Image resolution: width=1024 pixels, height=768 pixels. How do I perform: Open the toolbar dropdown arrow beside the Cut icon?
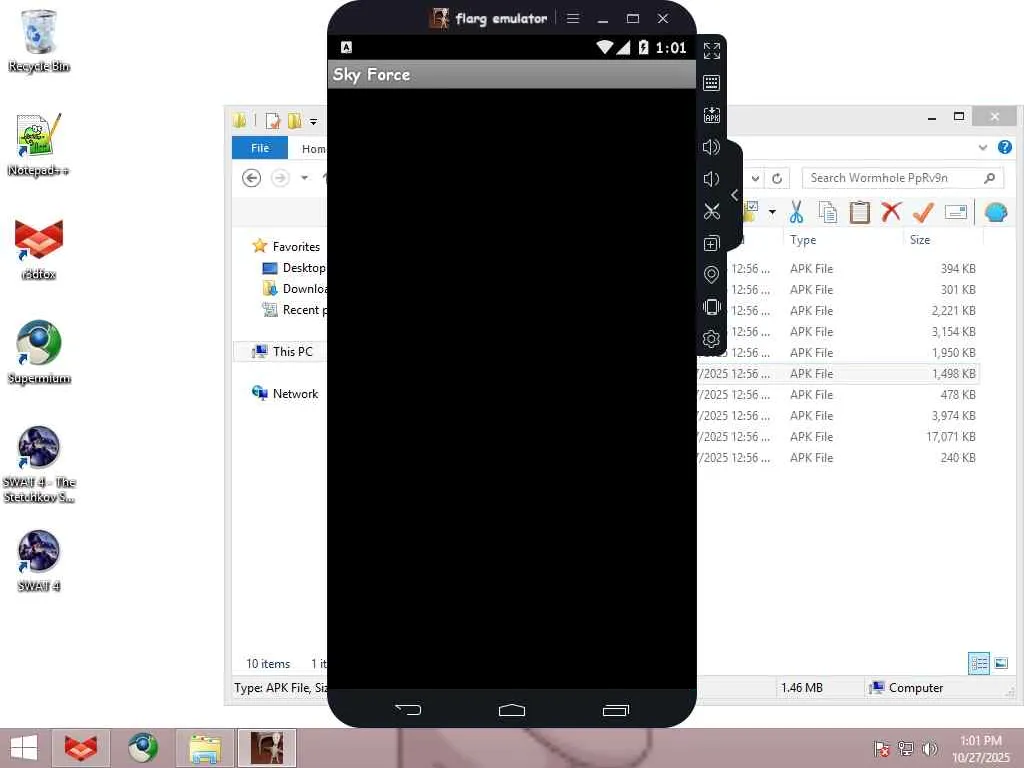pos(772,212)
